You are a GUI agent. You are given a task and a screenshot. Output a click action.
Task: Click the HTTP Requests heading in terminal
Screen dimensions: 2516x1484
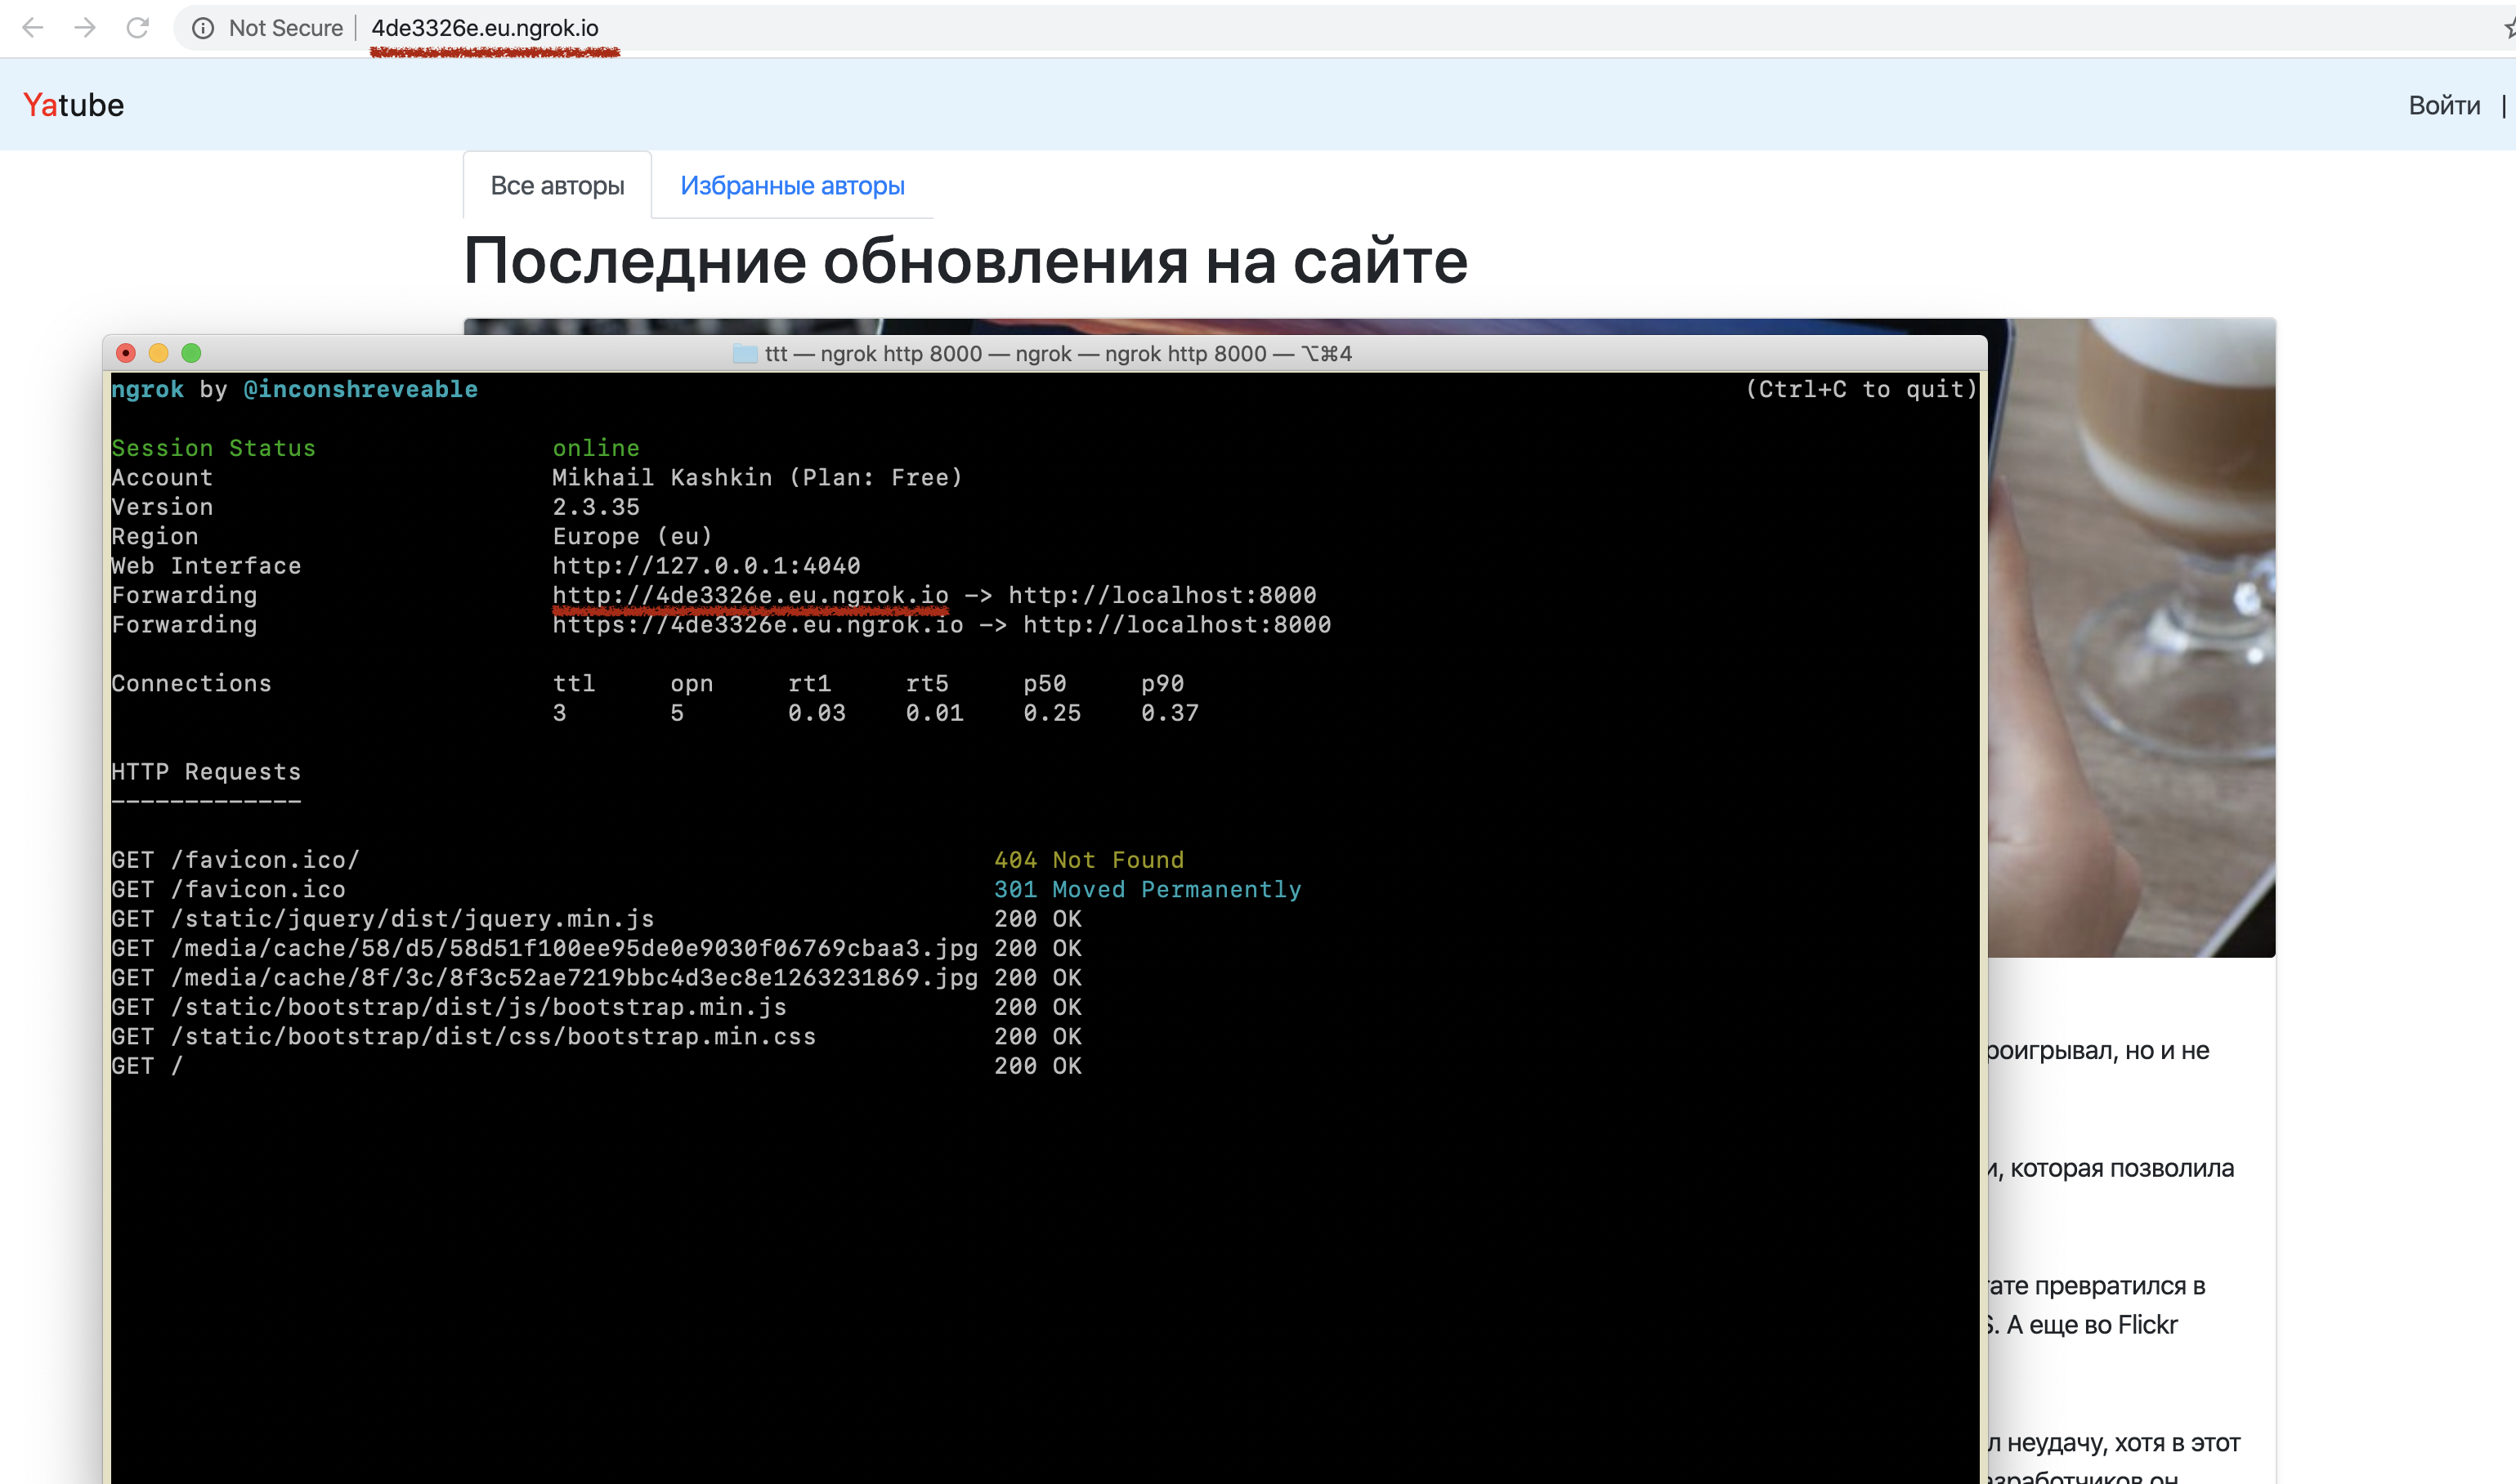206,772
